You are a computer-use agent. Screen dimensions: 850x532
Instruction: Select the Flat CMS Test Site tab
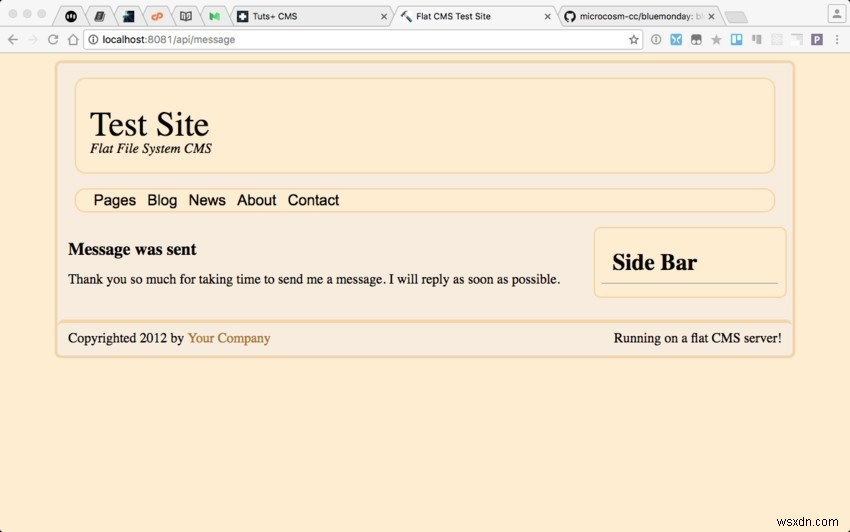point(474,16)
